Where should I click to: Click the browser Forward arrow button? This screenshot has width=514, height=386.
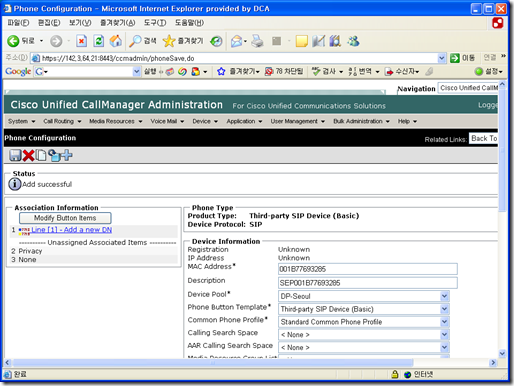tap(56, 41)
